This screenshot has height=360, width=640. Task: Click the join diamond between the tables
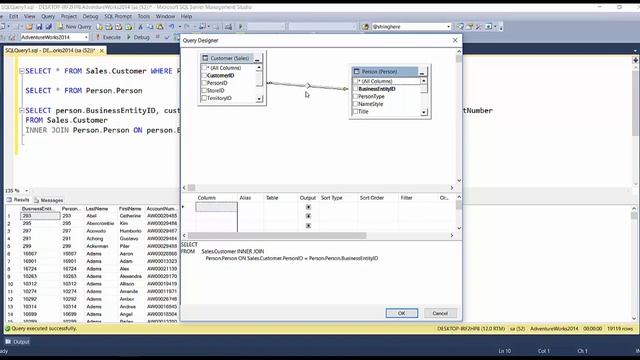(308, 86)
